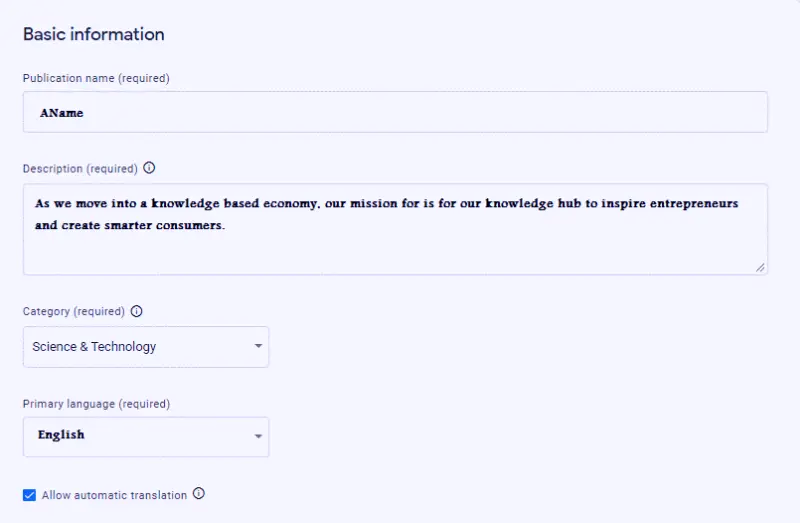Open the Science & Technology category dropdown

coord(146,347)
